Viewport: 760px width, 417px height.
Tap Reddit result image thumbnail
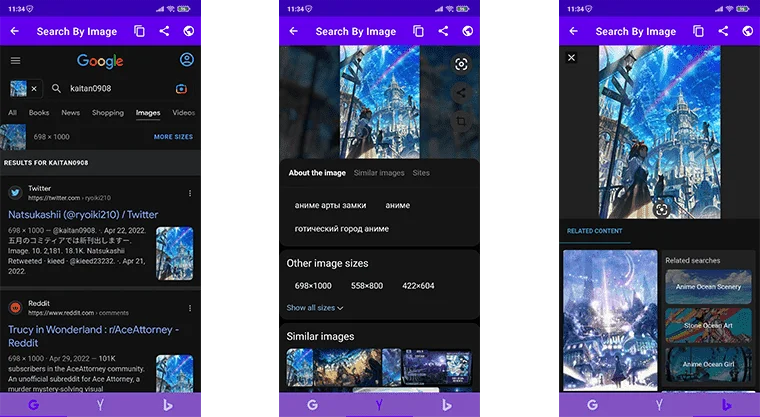174,373
